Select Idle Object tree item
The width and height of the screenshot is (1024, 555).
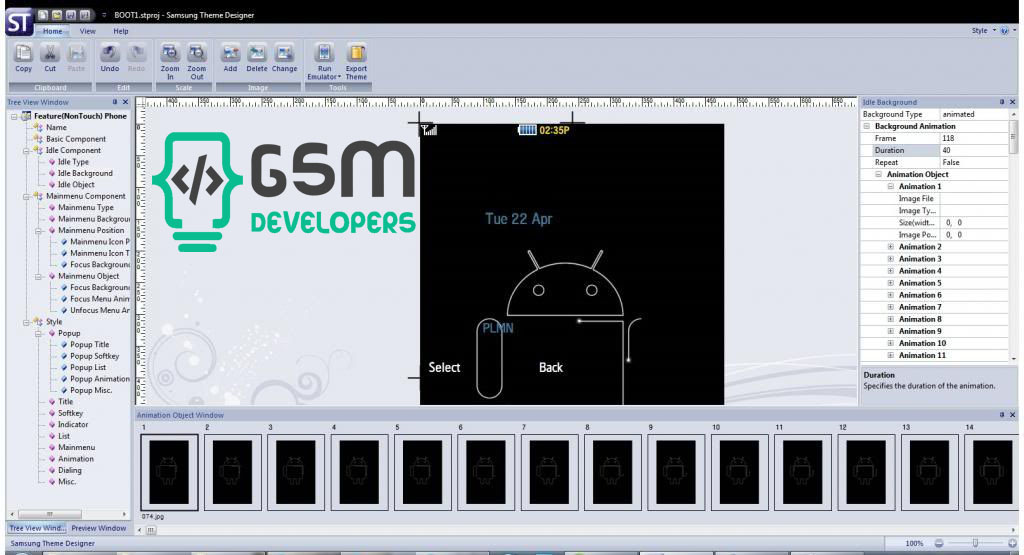76,185
